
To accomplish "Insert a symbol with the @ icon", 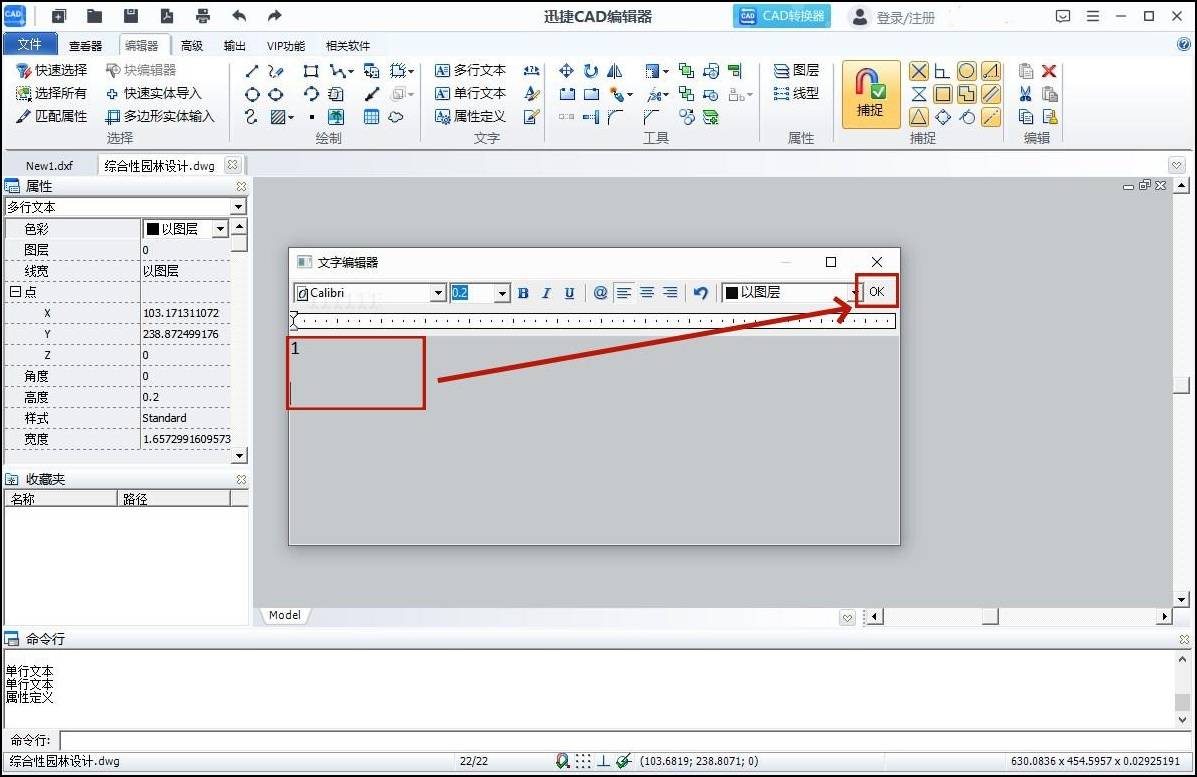I will (x=601, y=292).
